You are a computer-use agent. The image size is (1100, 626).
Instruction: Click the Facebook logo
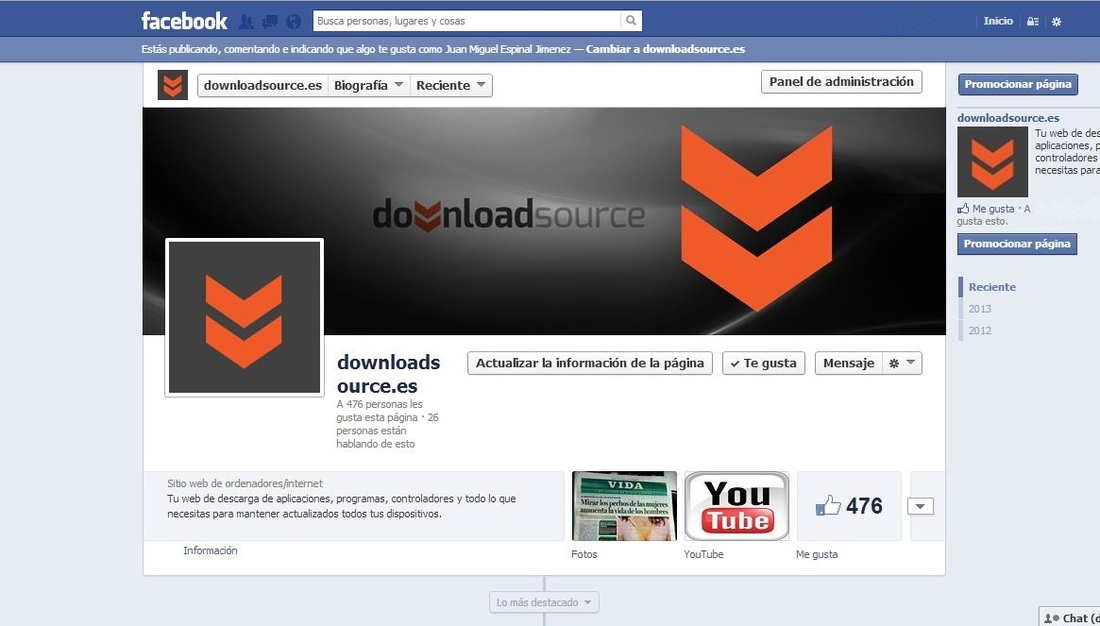(184, 20)
